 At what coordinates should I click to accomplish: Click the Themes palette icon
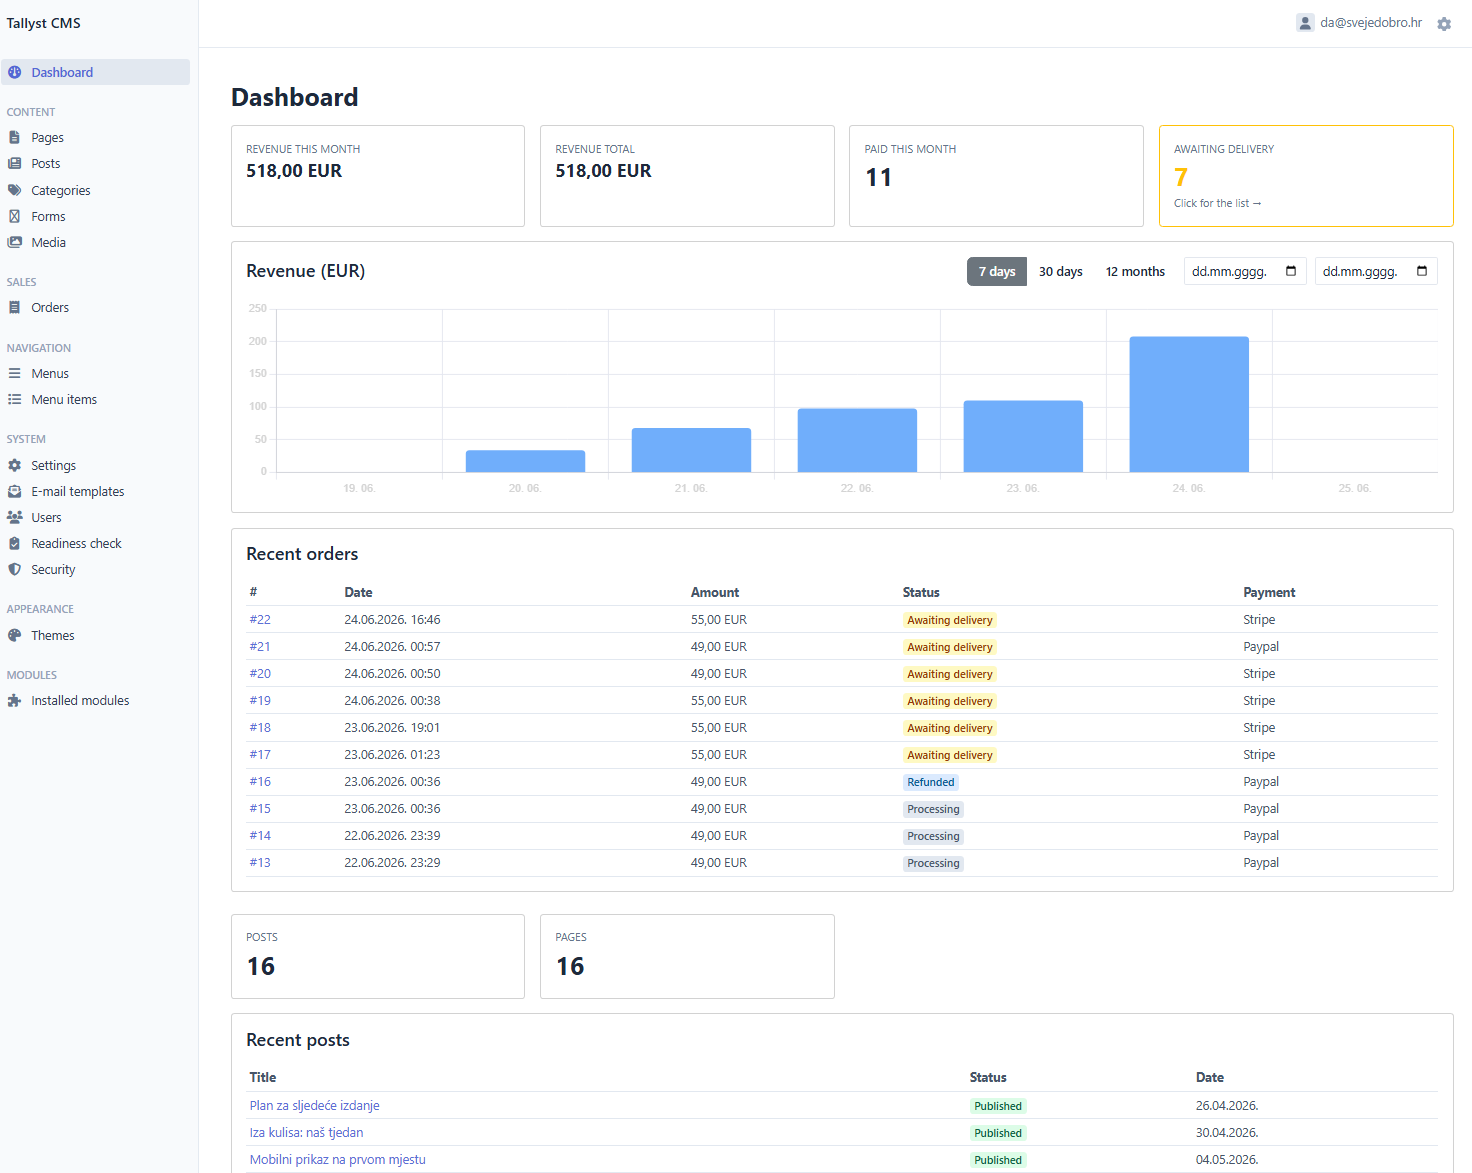click(14, 636)
